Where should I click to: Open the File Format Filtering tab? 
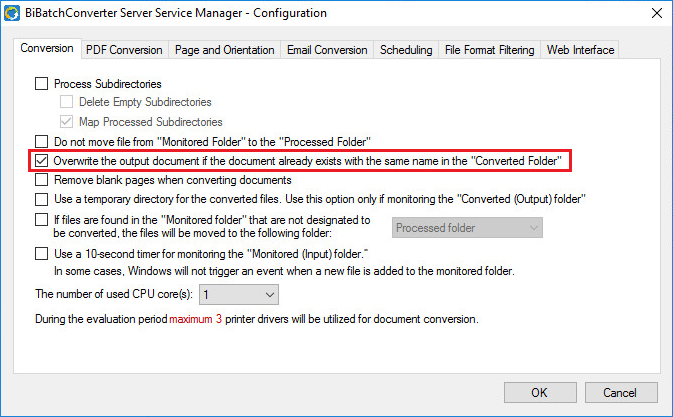490,50
